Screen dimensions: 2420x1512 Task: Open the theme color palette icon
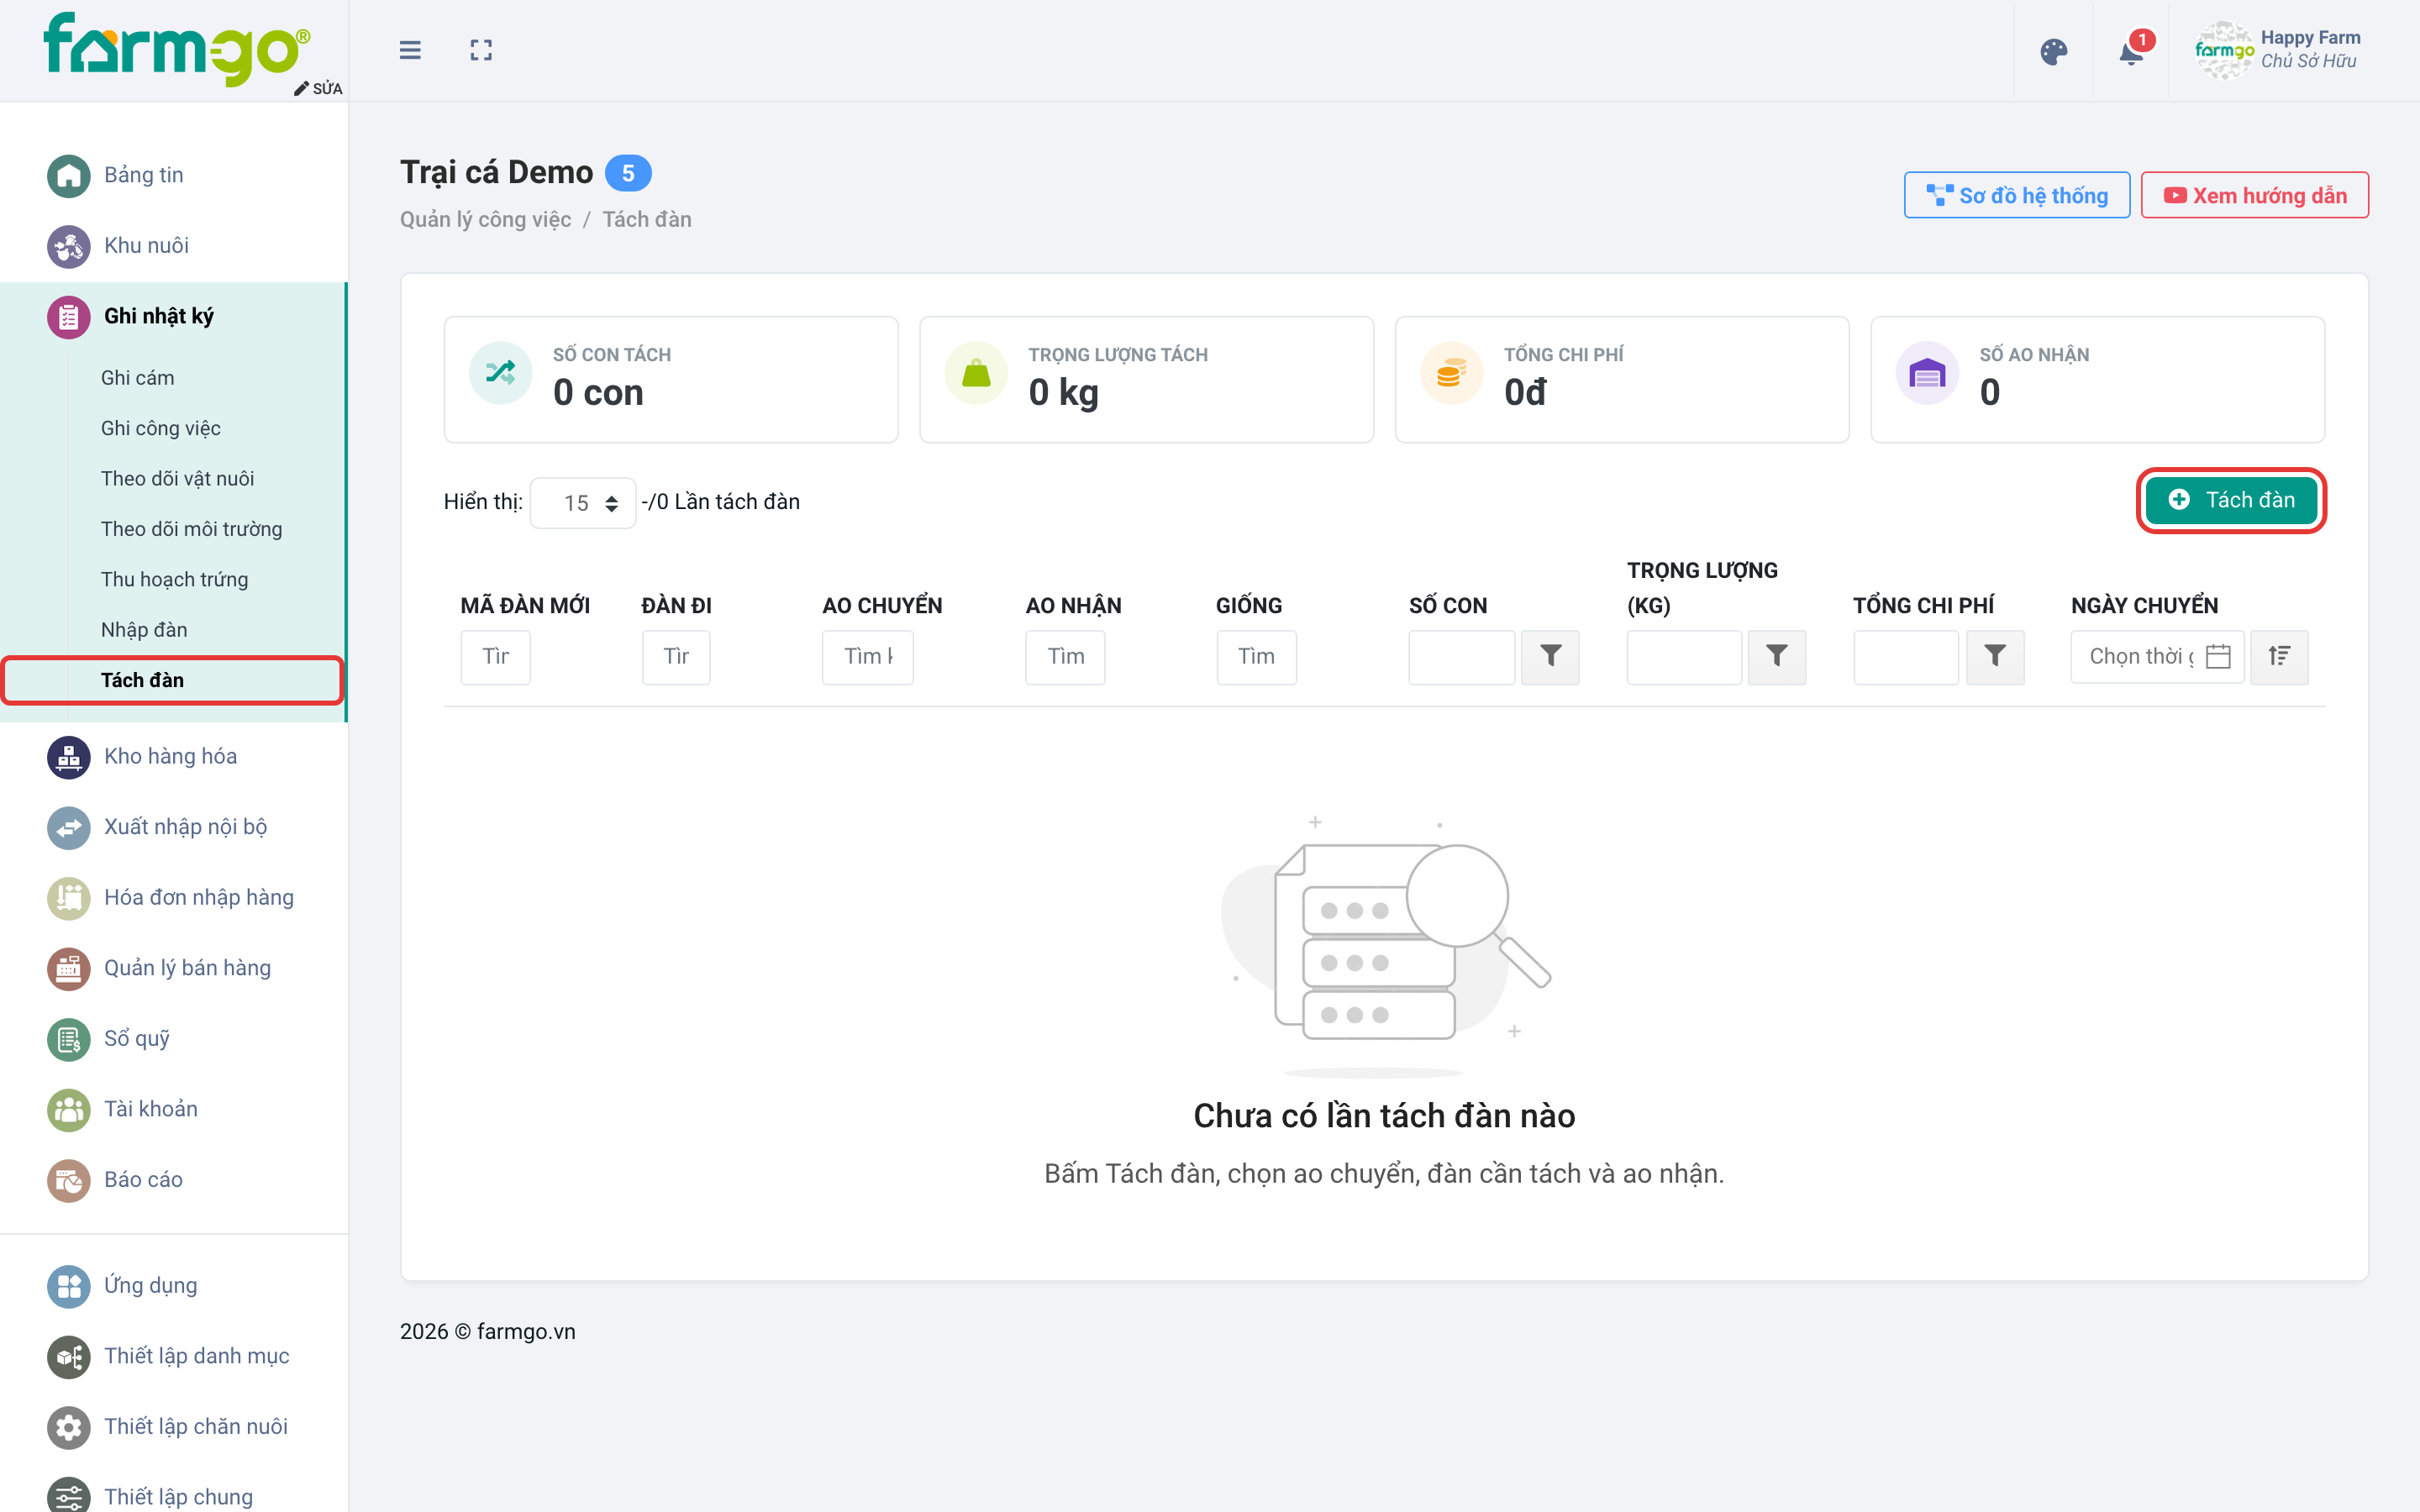click(x=2053, y=51)
